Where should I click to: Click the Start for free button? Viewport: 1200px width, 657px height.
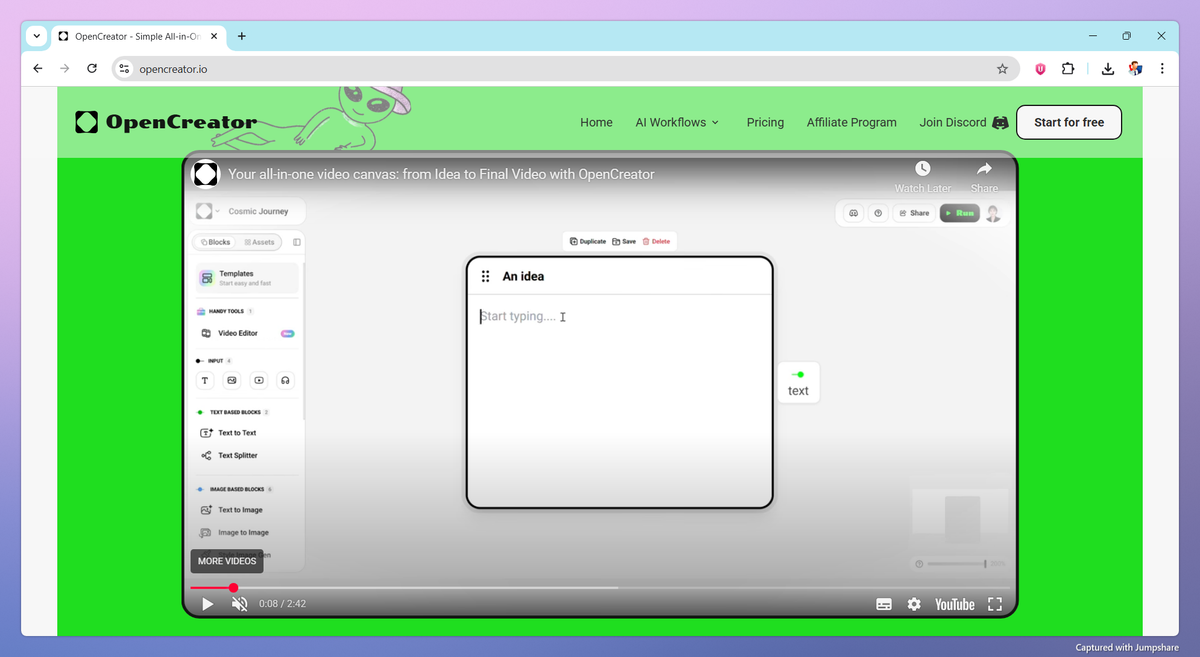[x=1068, y=122]
